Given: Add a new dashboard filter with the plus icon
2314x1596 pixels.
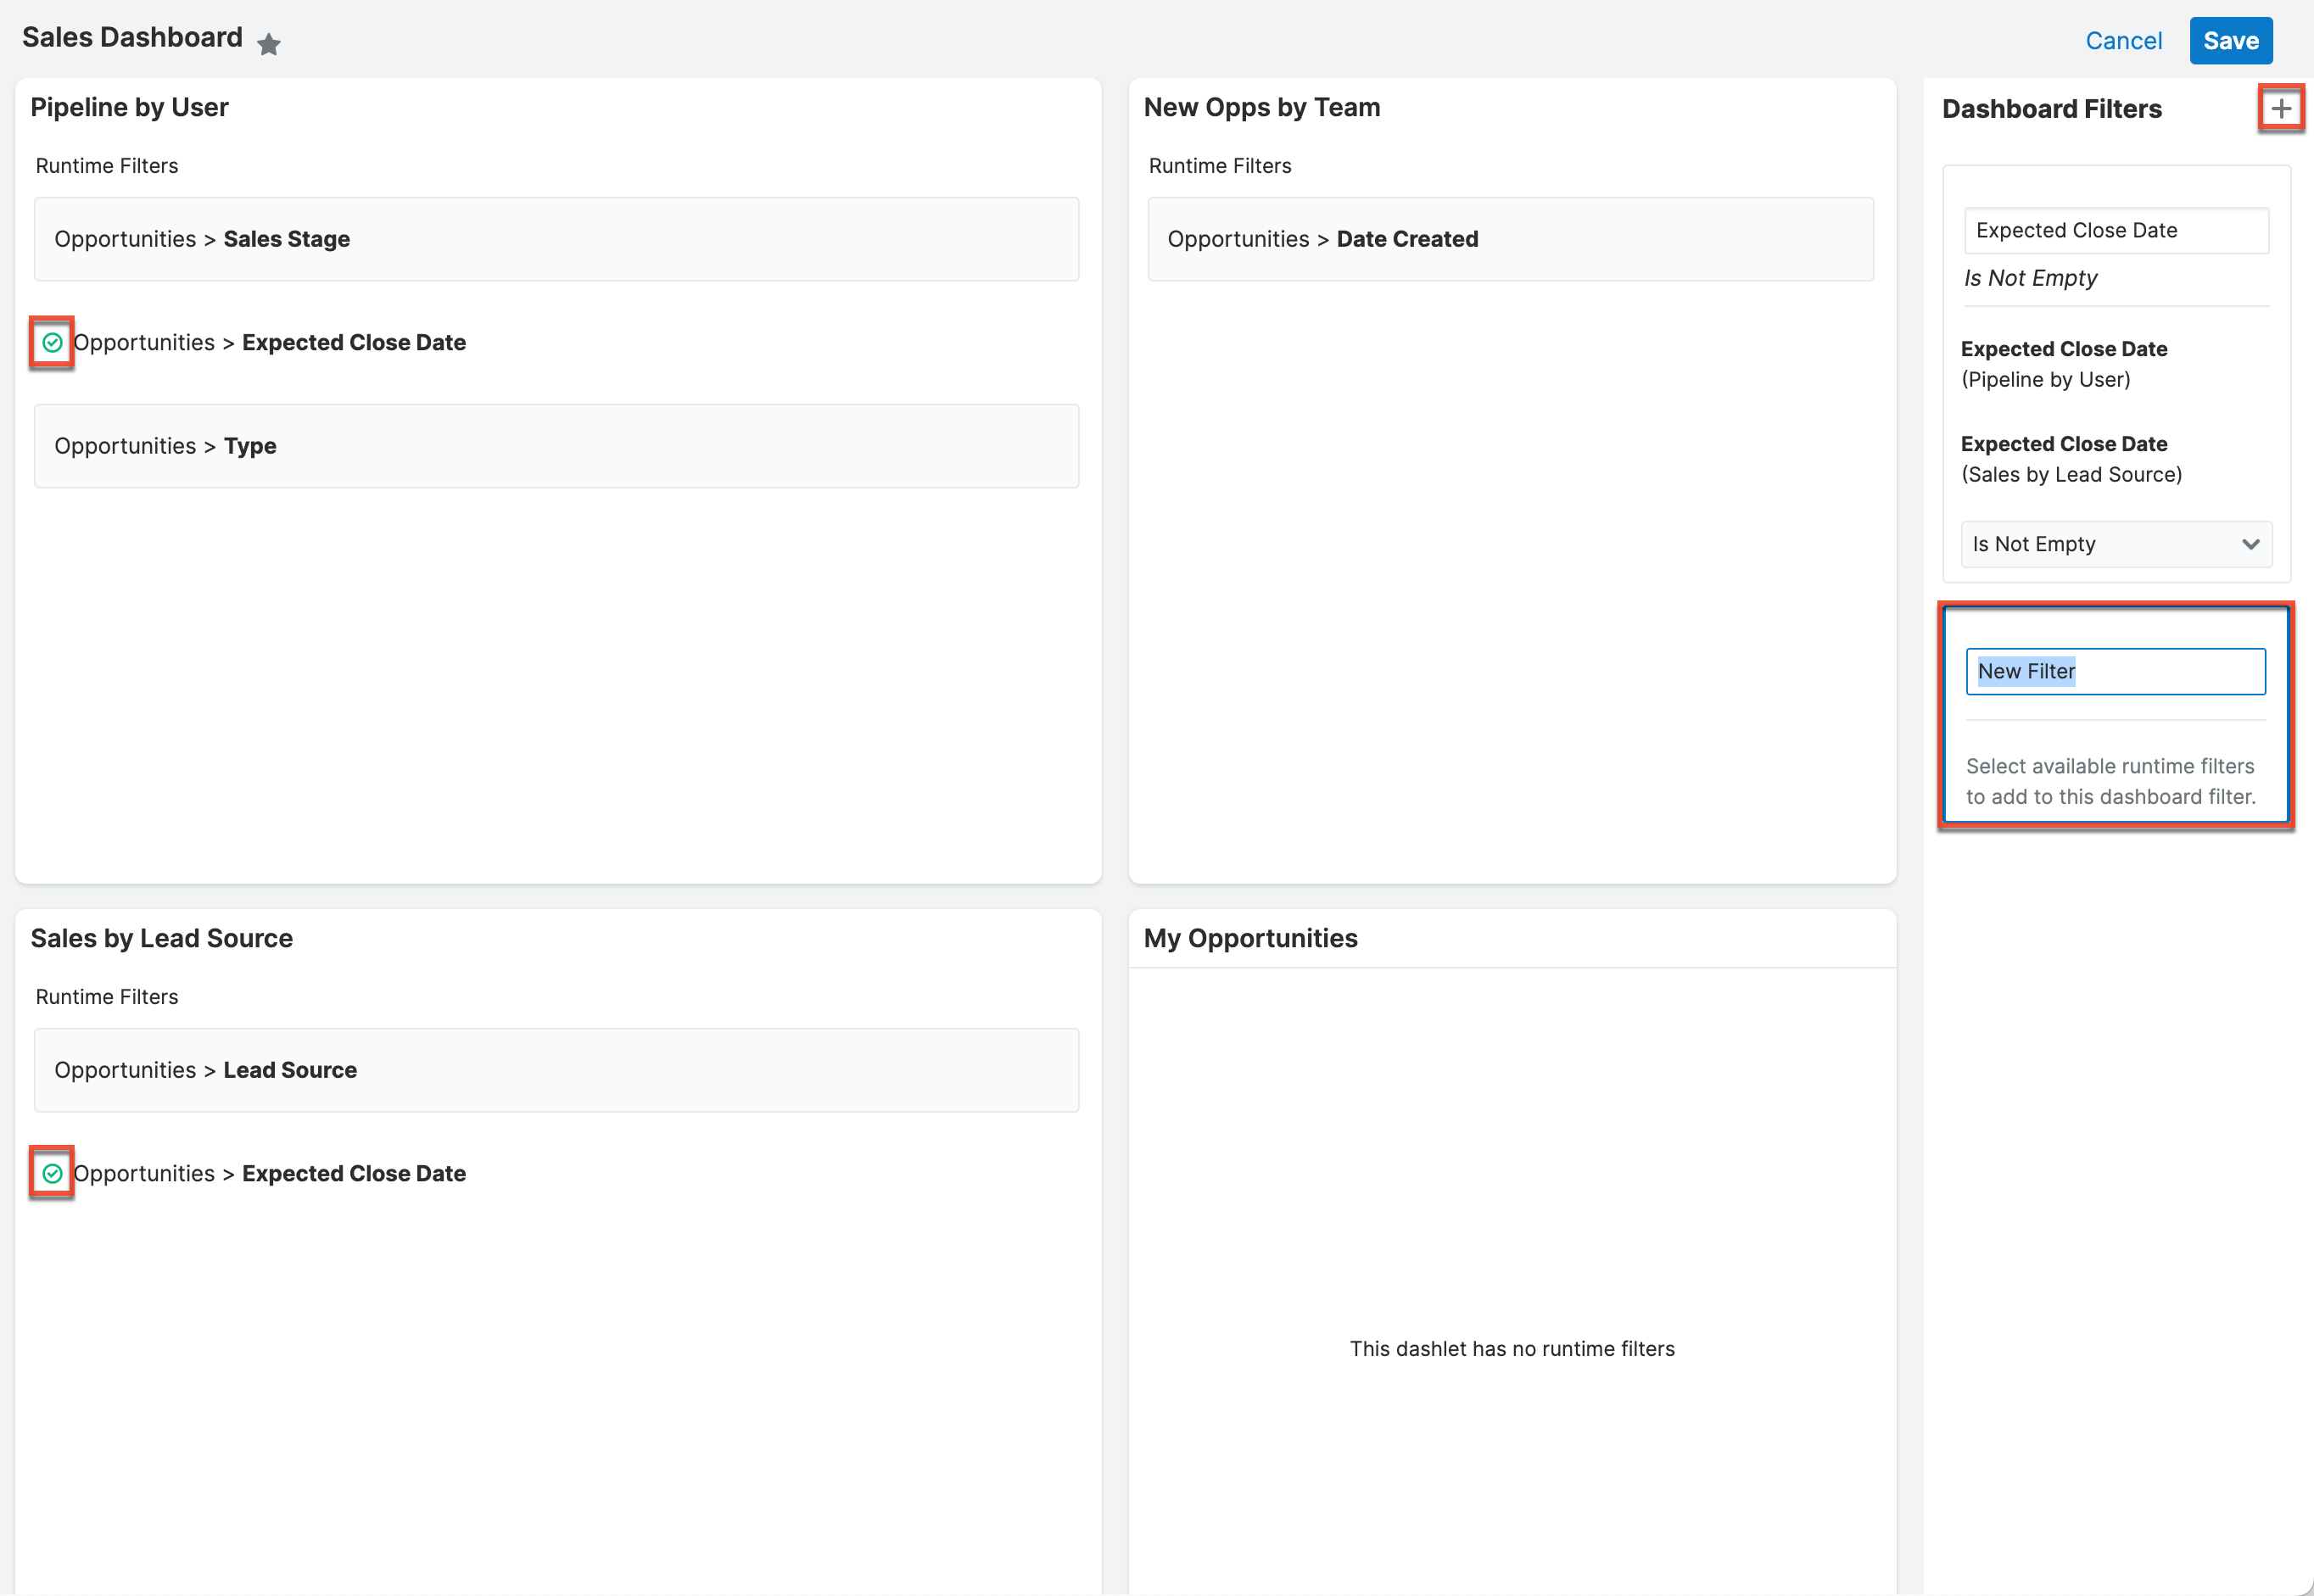Looking at the screenshot, I should pos(2281,108).
